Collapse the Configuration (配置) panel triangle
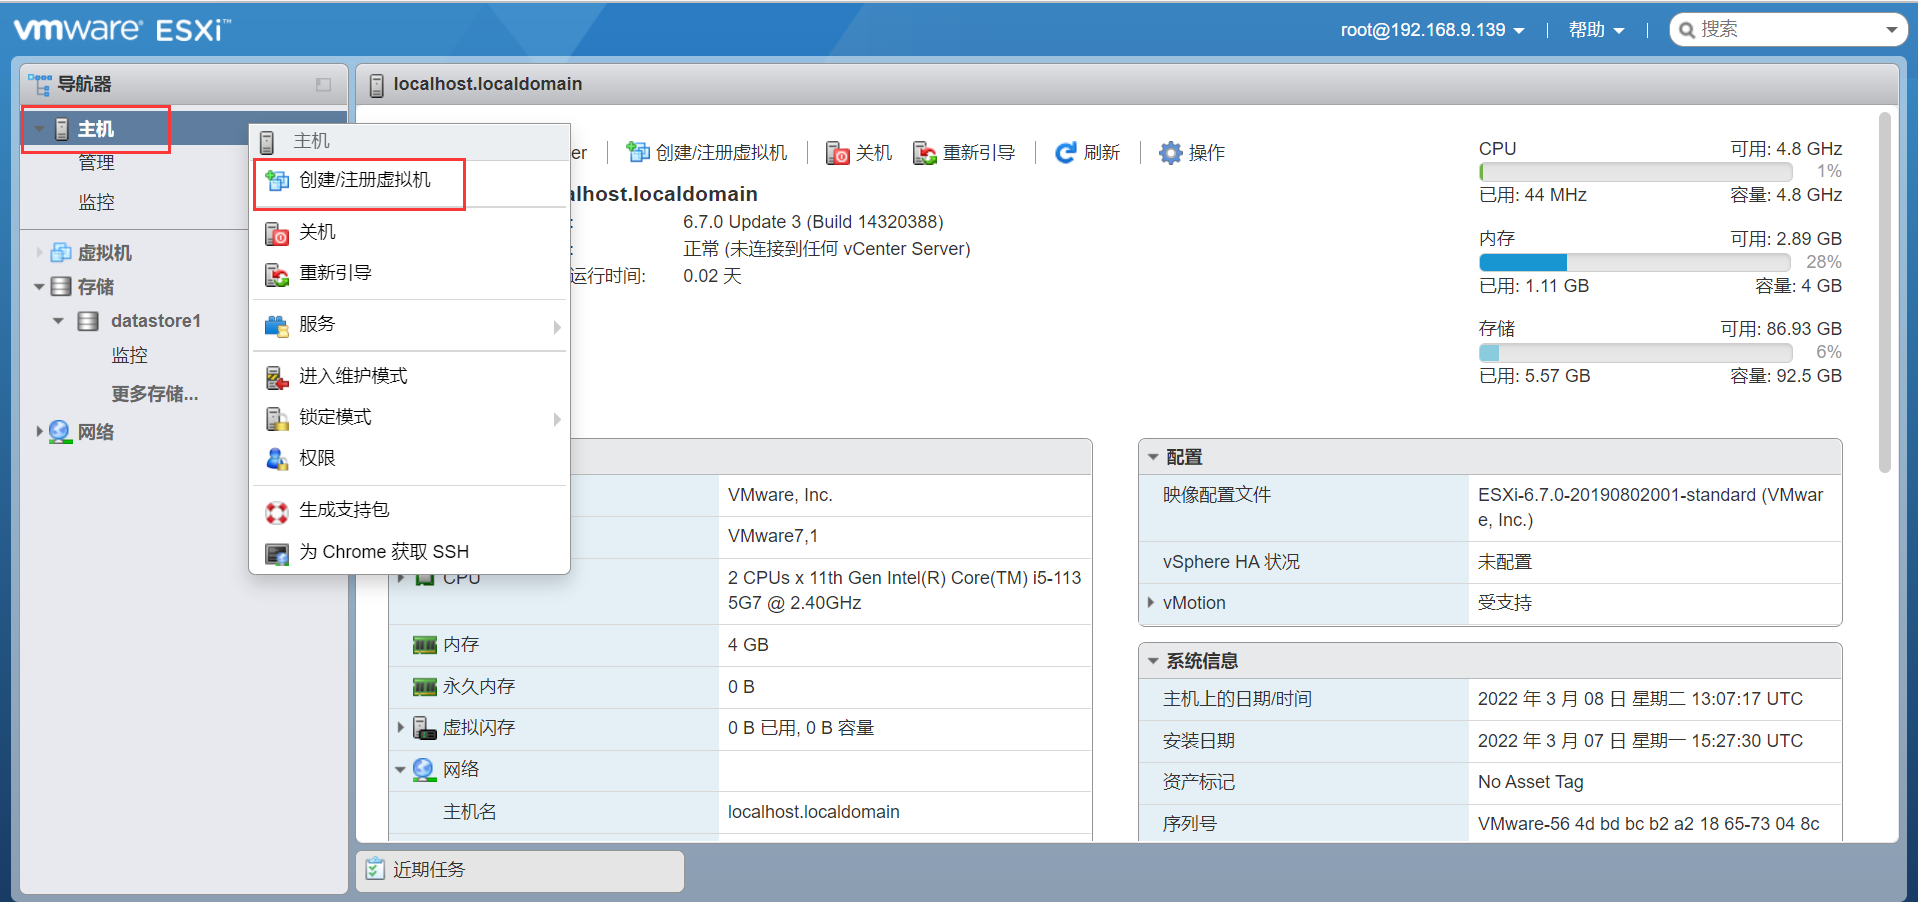1918x902 pixels. click(x=1153, y=457)
